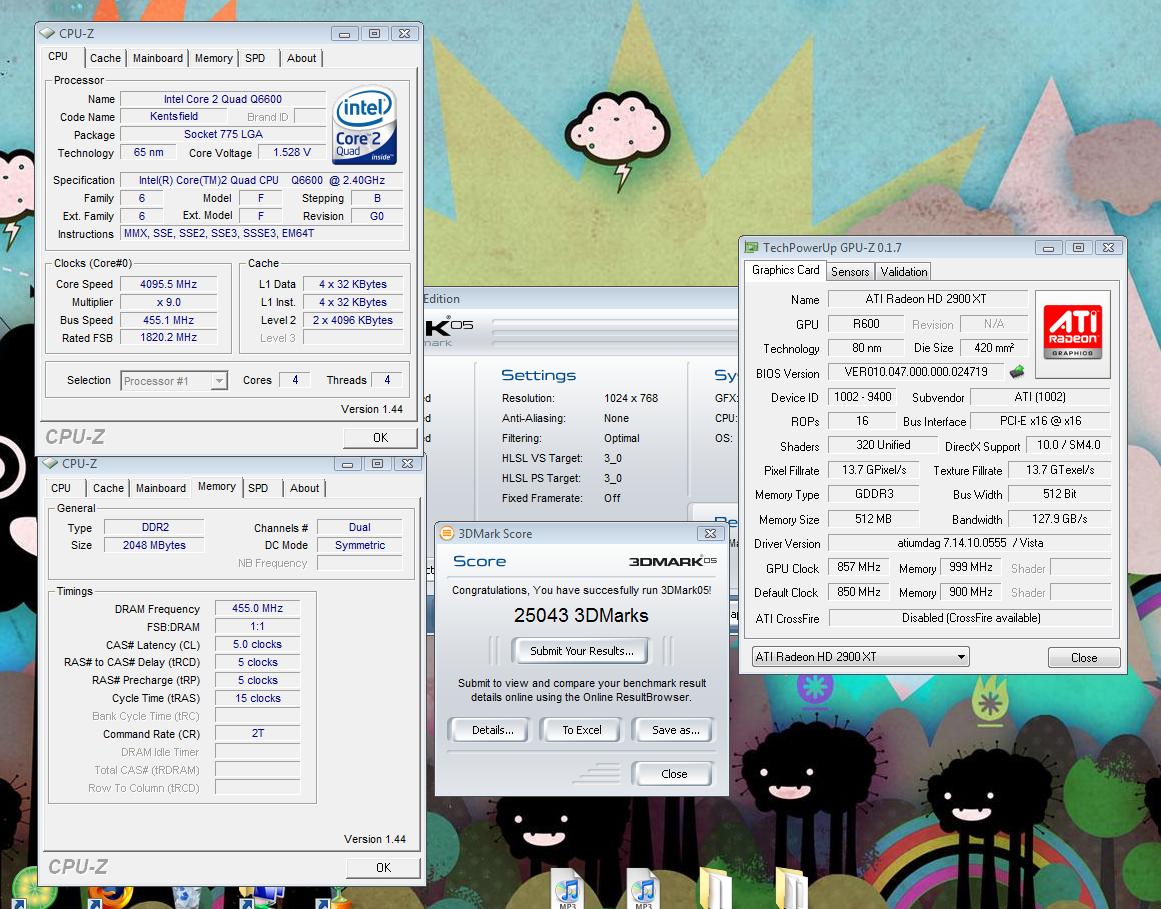Click the 25043 3DMarks score text

point(581,616)
